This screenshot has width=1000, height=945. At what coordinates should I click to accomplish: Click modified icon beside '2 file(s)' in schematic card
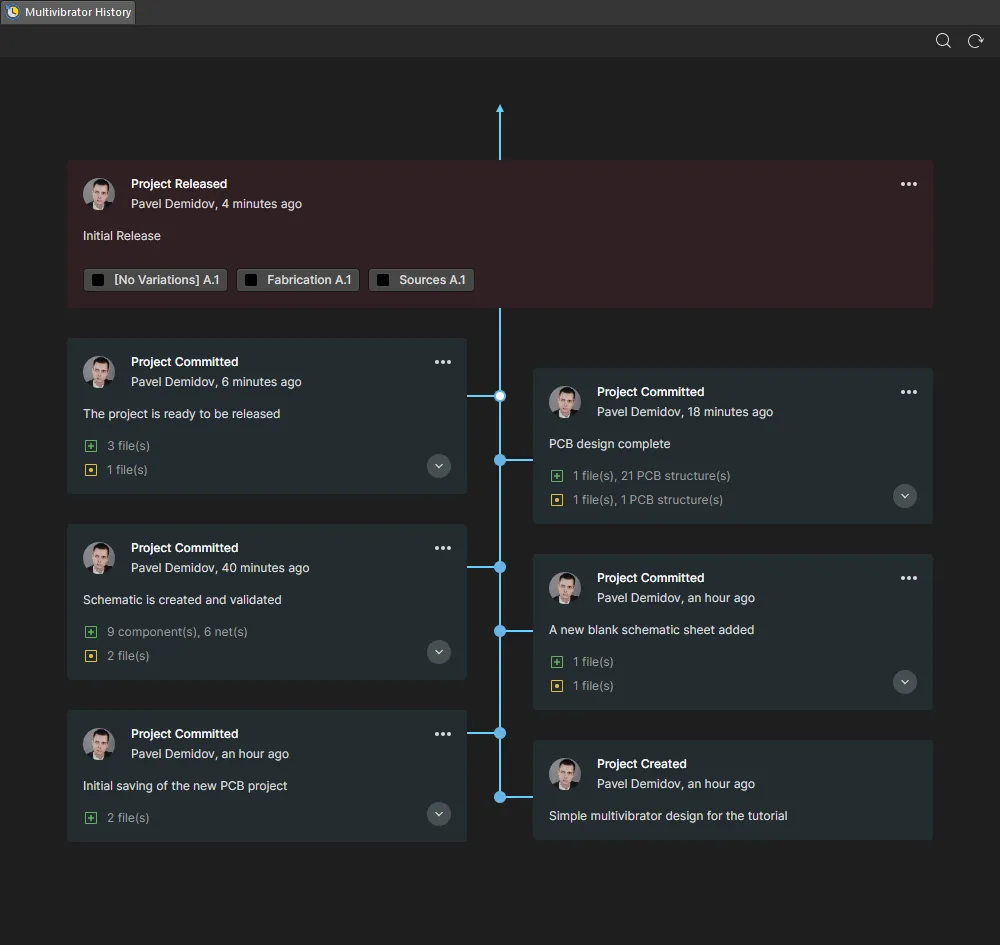click(91, 656)
